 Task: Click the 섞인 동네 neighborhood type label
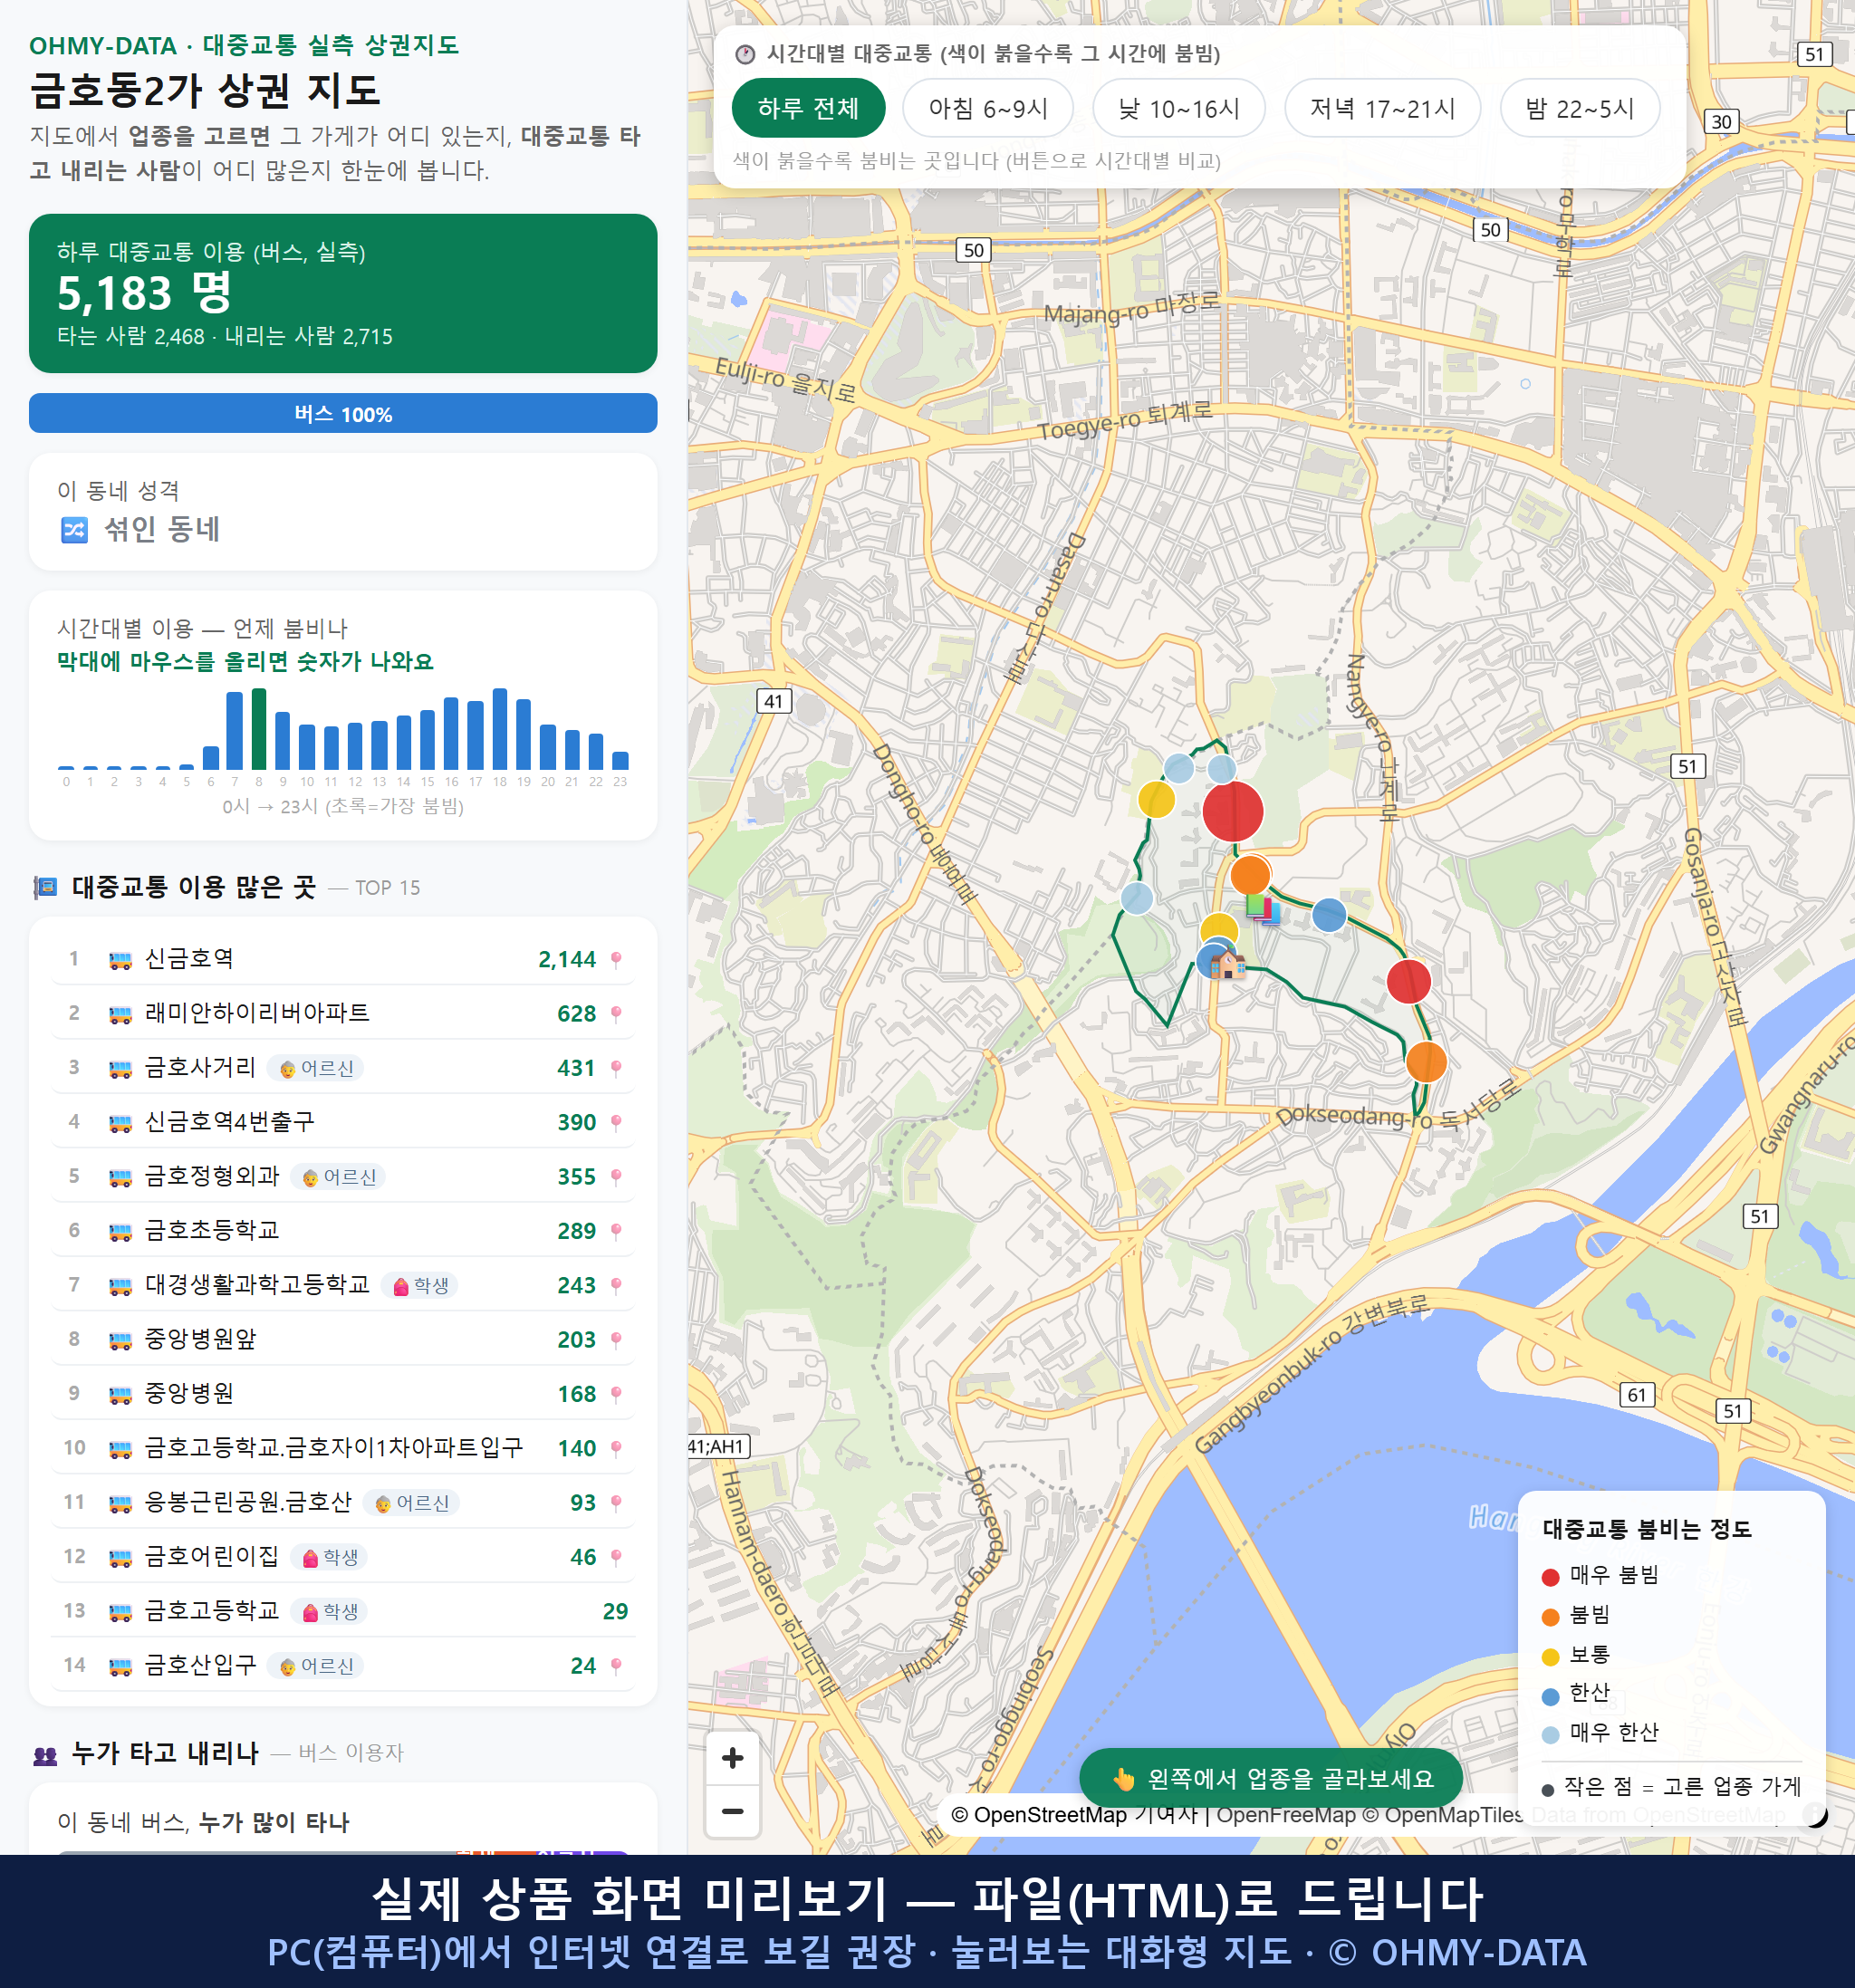tap(162, 530)
